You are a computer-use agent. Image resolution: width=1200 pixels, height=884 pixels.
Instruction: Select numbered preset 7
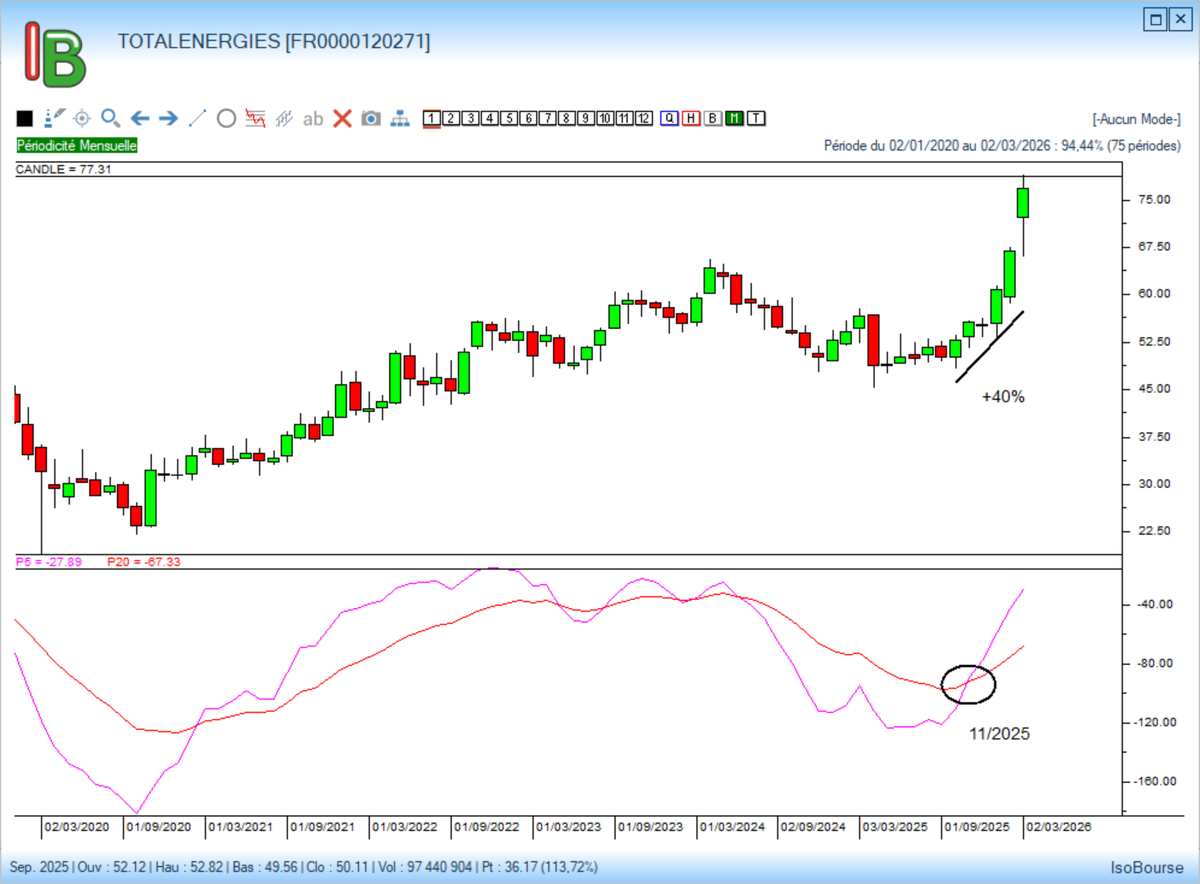(x=547, y=119)
